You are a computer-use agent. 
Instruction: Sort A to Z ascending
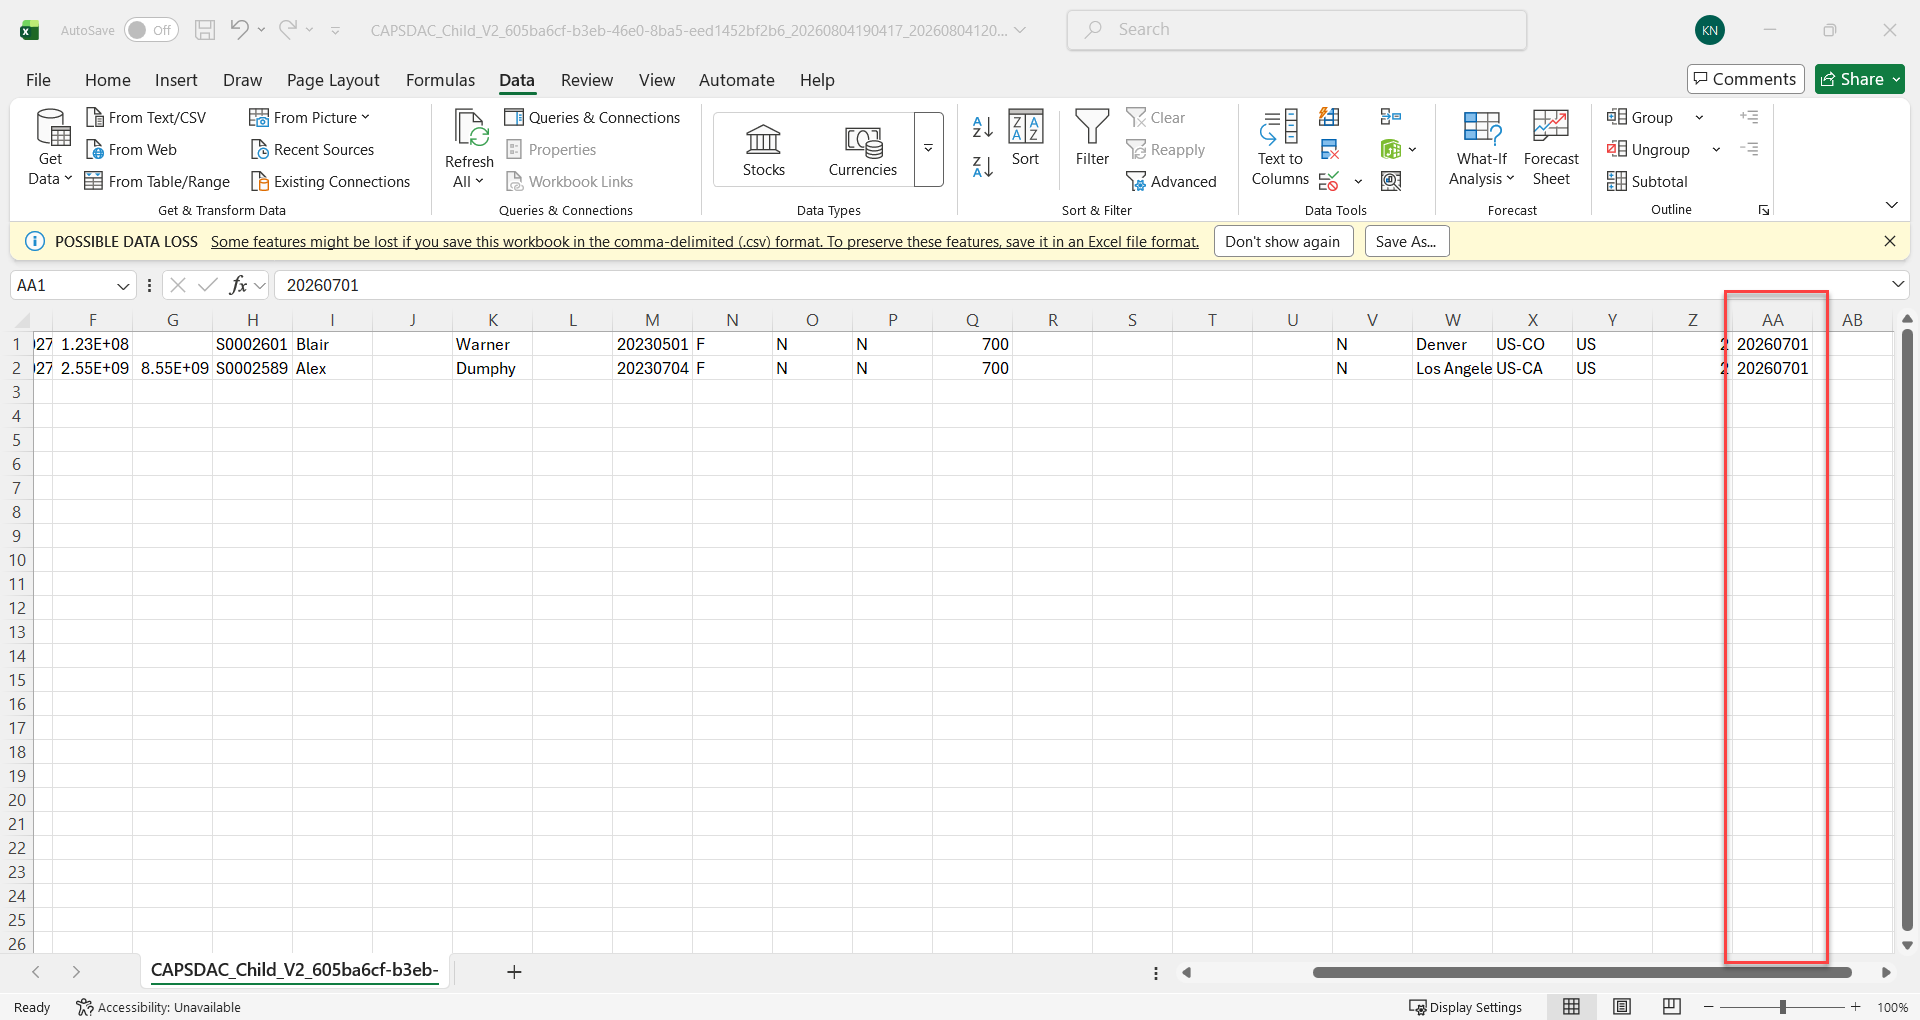pyautogui.click(x=983, y=127)
